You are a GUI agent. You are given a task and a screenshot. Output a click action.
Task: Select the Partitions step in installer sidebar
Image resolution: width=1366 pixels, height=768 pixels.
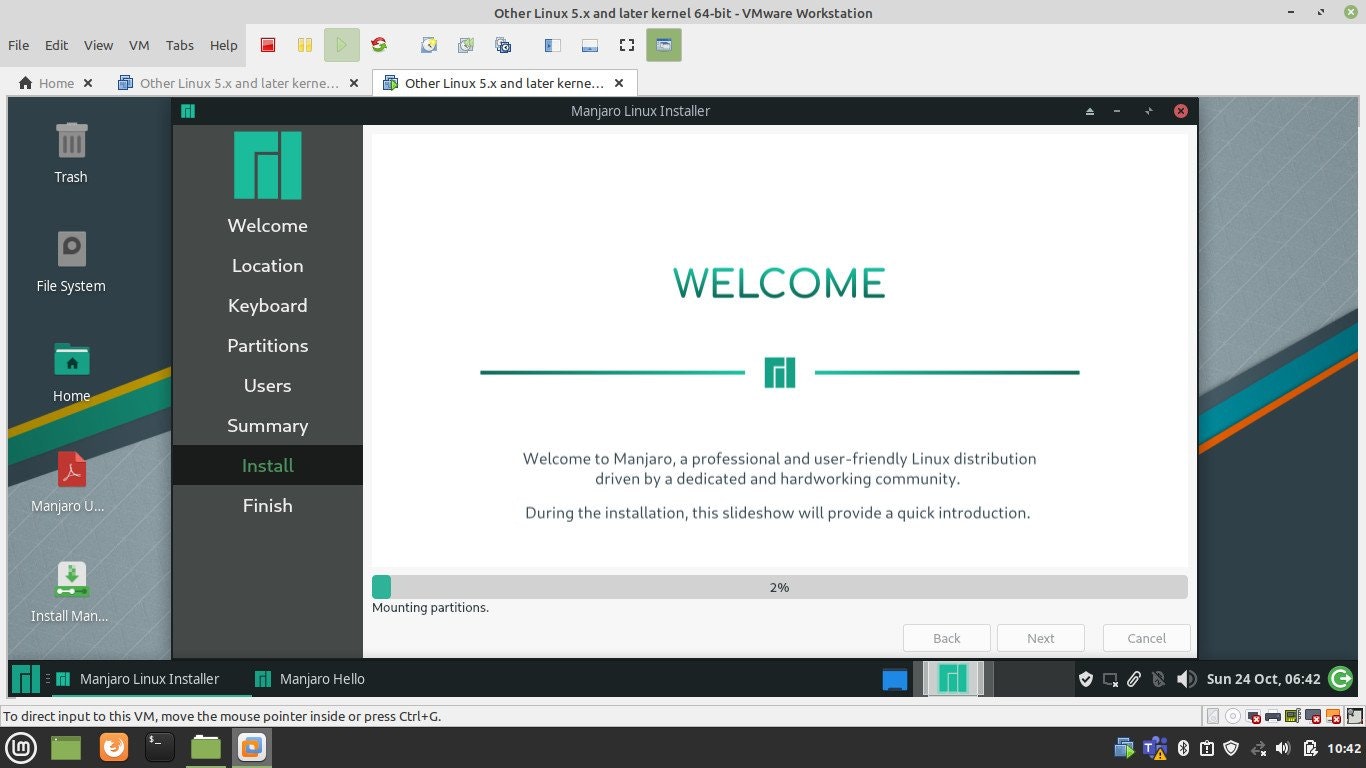coord(267,346)
